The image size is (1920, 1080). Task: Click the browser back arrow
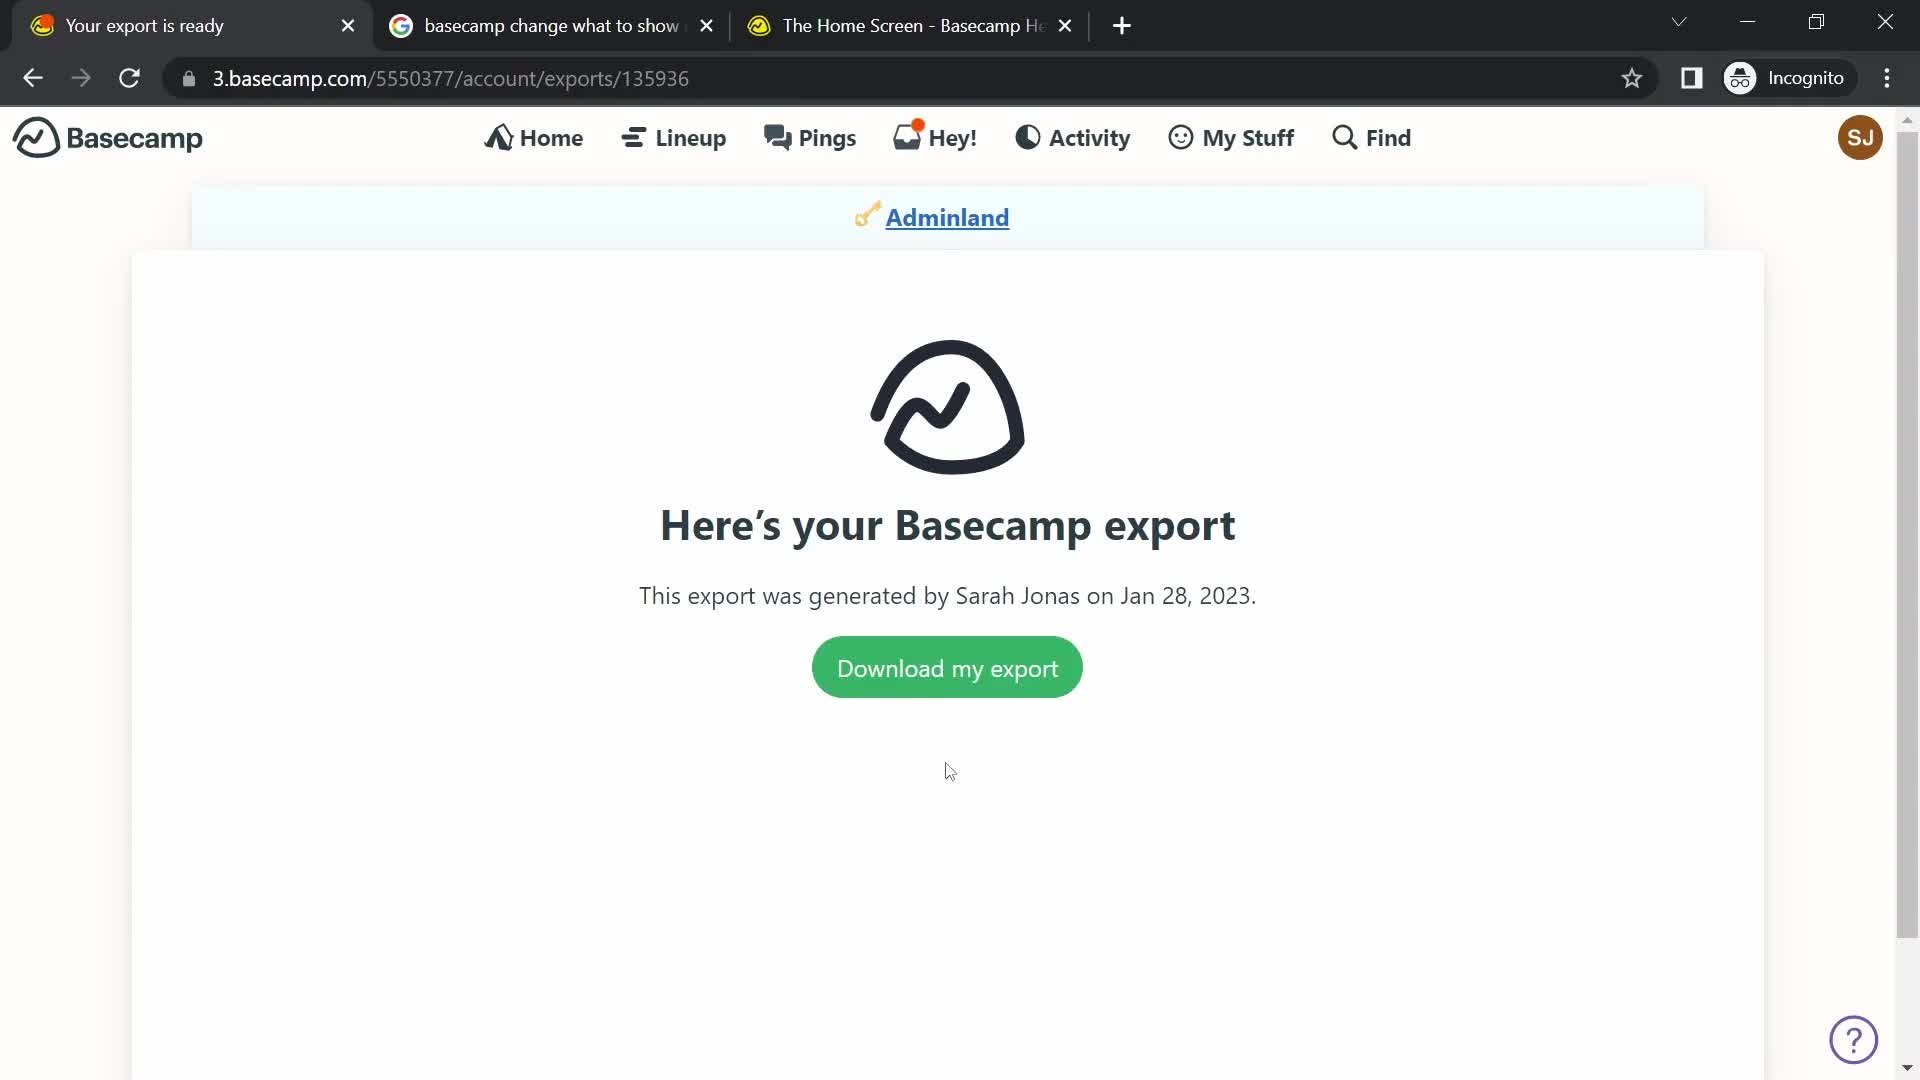point(33,78)
